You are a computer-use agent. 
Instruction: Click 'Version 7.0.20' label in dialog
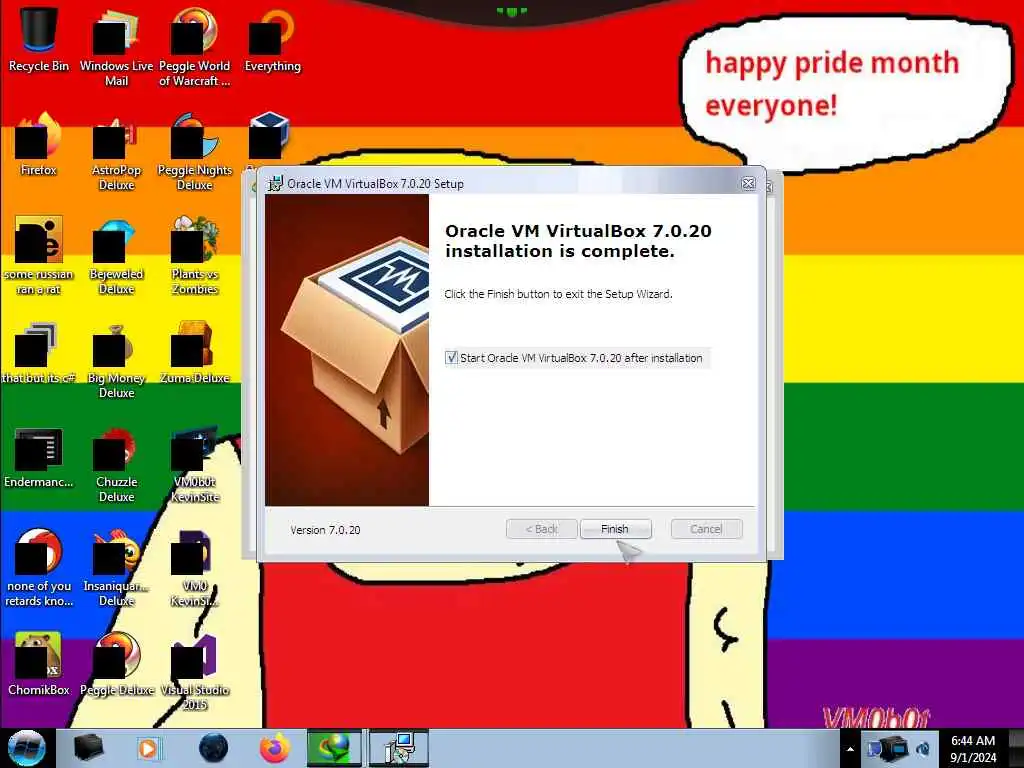pos(325,530)
